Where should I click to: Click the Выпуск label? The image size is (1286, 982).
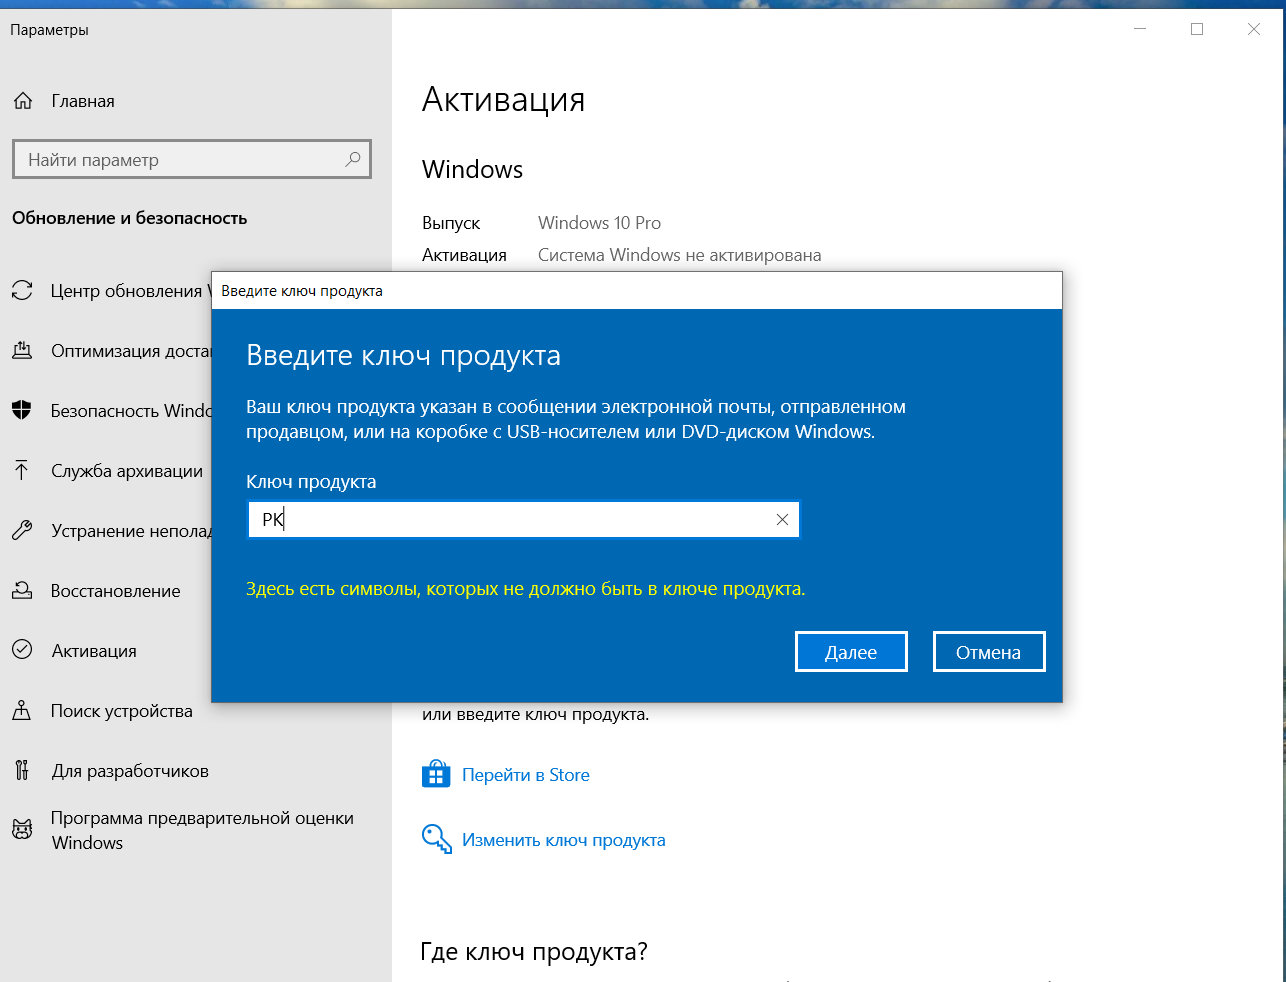pyautogui.click(x=451, y=223)
